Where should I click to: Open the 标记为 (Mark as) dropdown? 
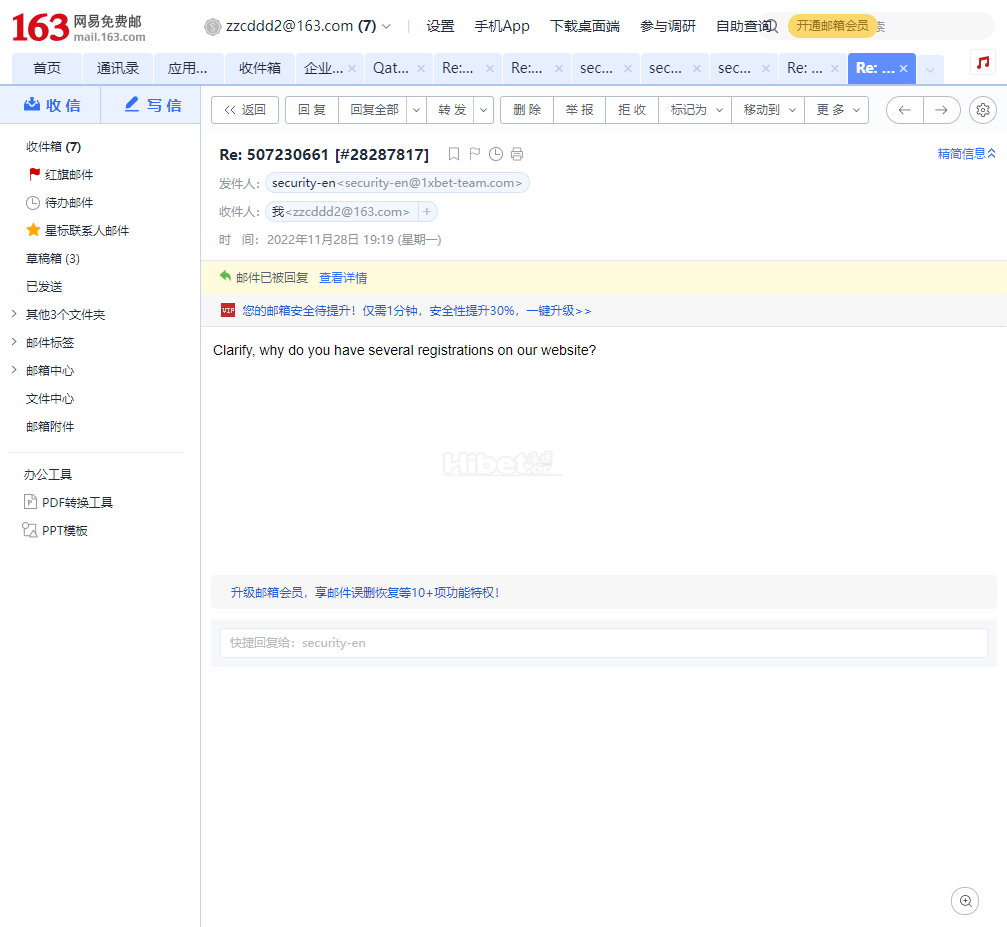(x=694, y=110)
